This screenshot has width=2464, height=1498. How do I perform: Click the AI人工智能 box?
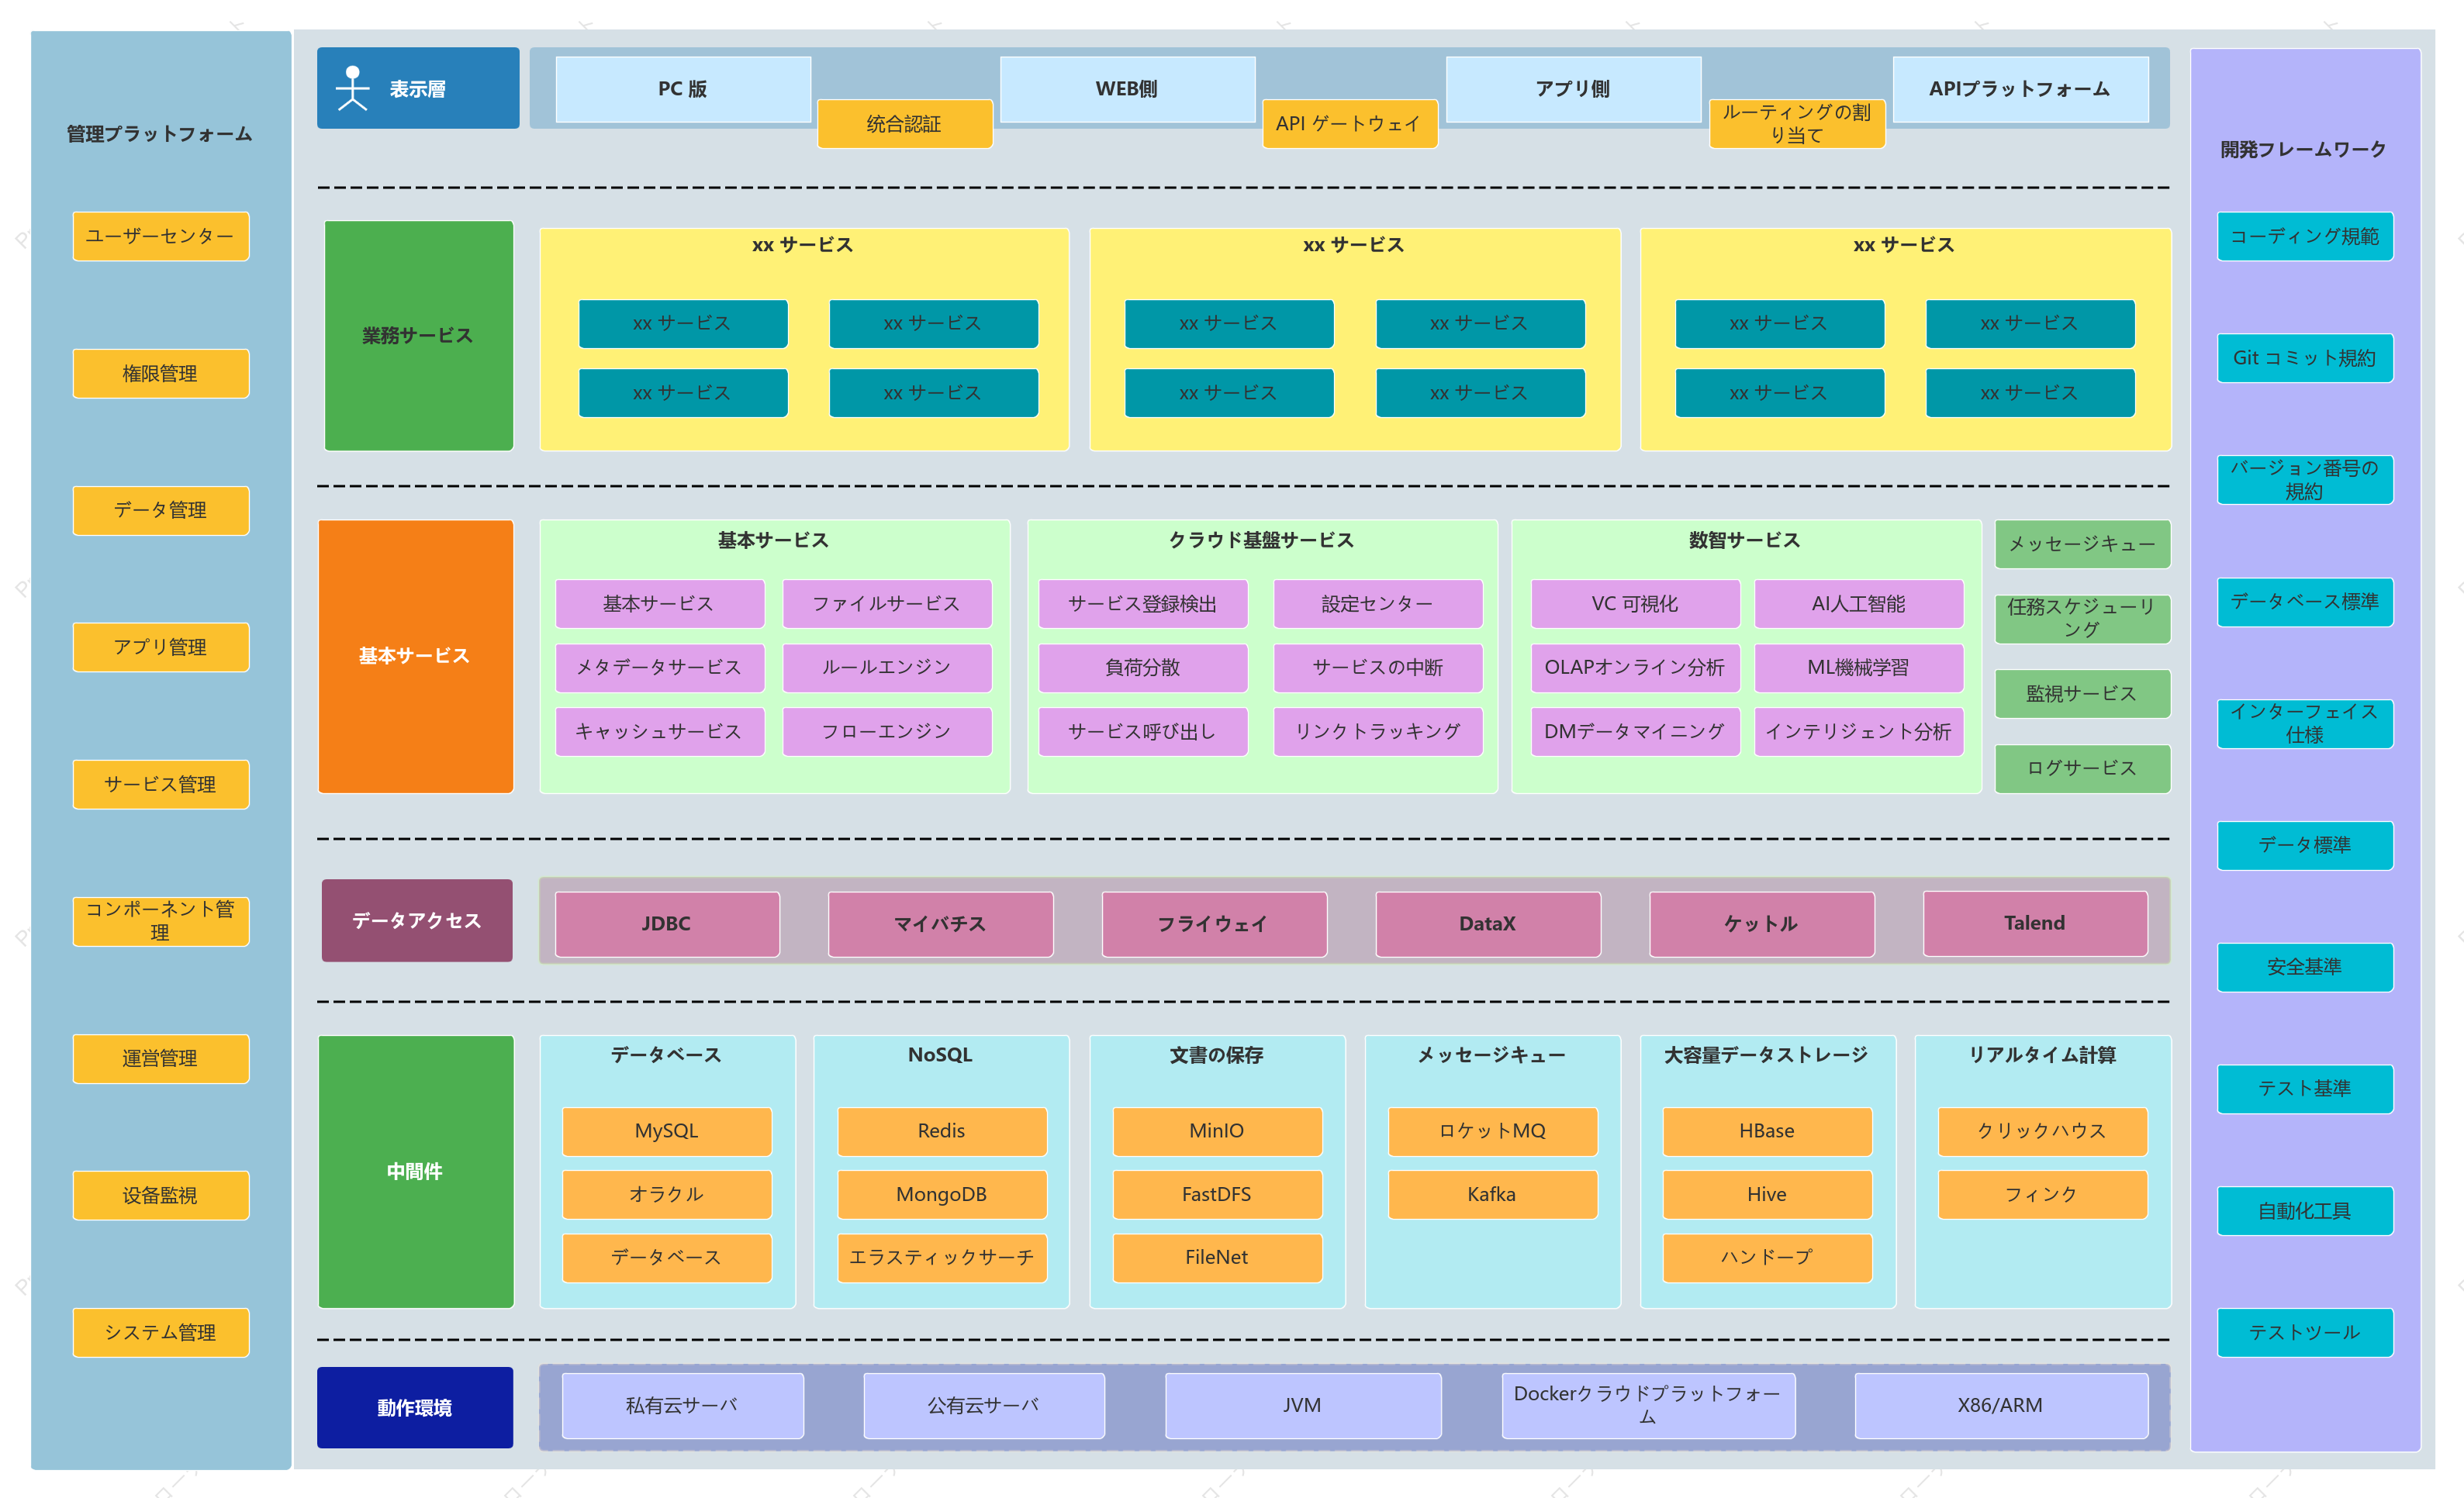1858,603
